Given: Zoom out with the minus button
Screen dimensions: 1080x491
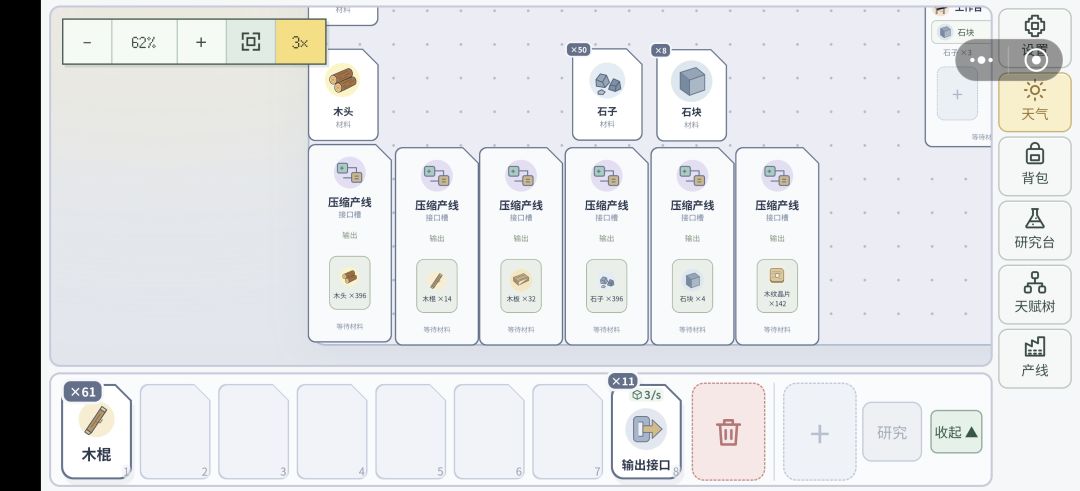Looking at the screenshot, I should [x=87, y=42].
